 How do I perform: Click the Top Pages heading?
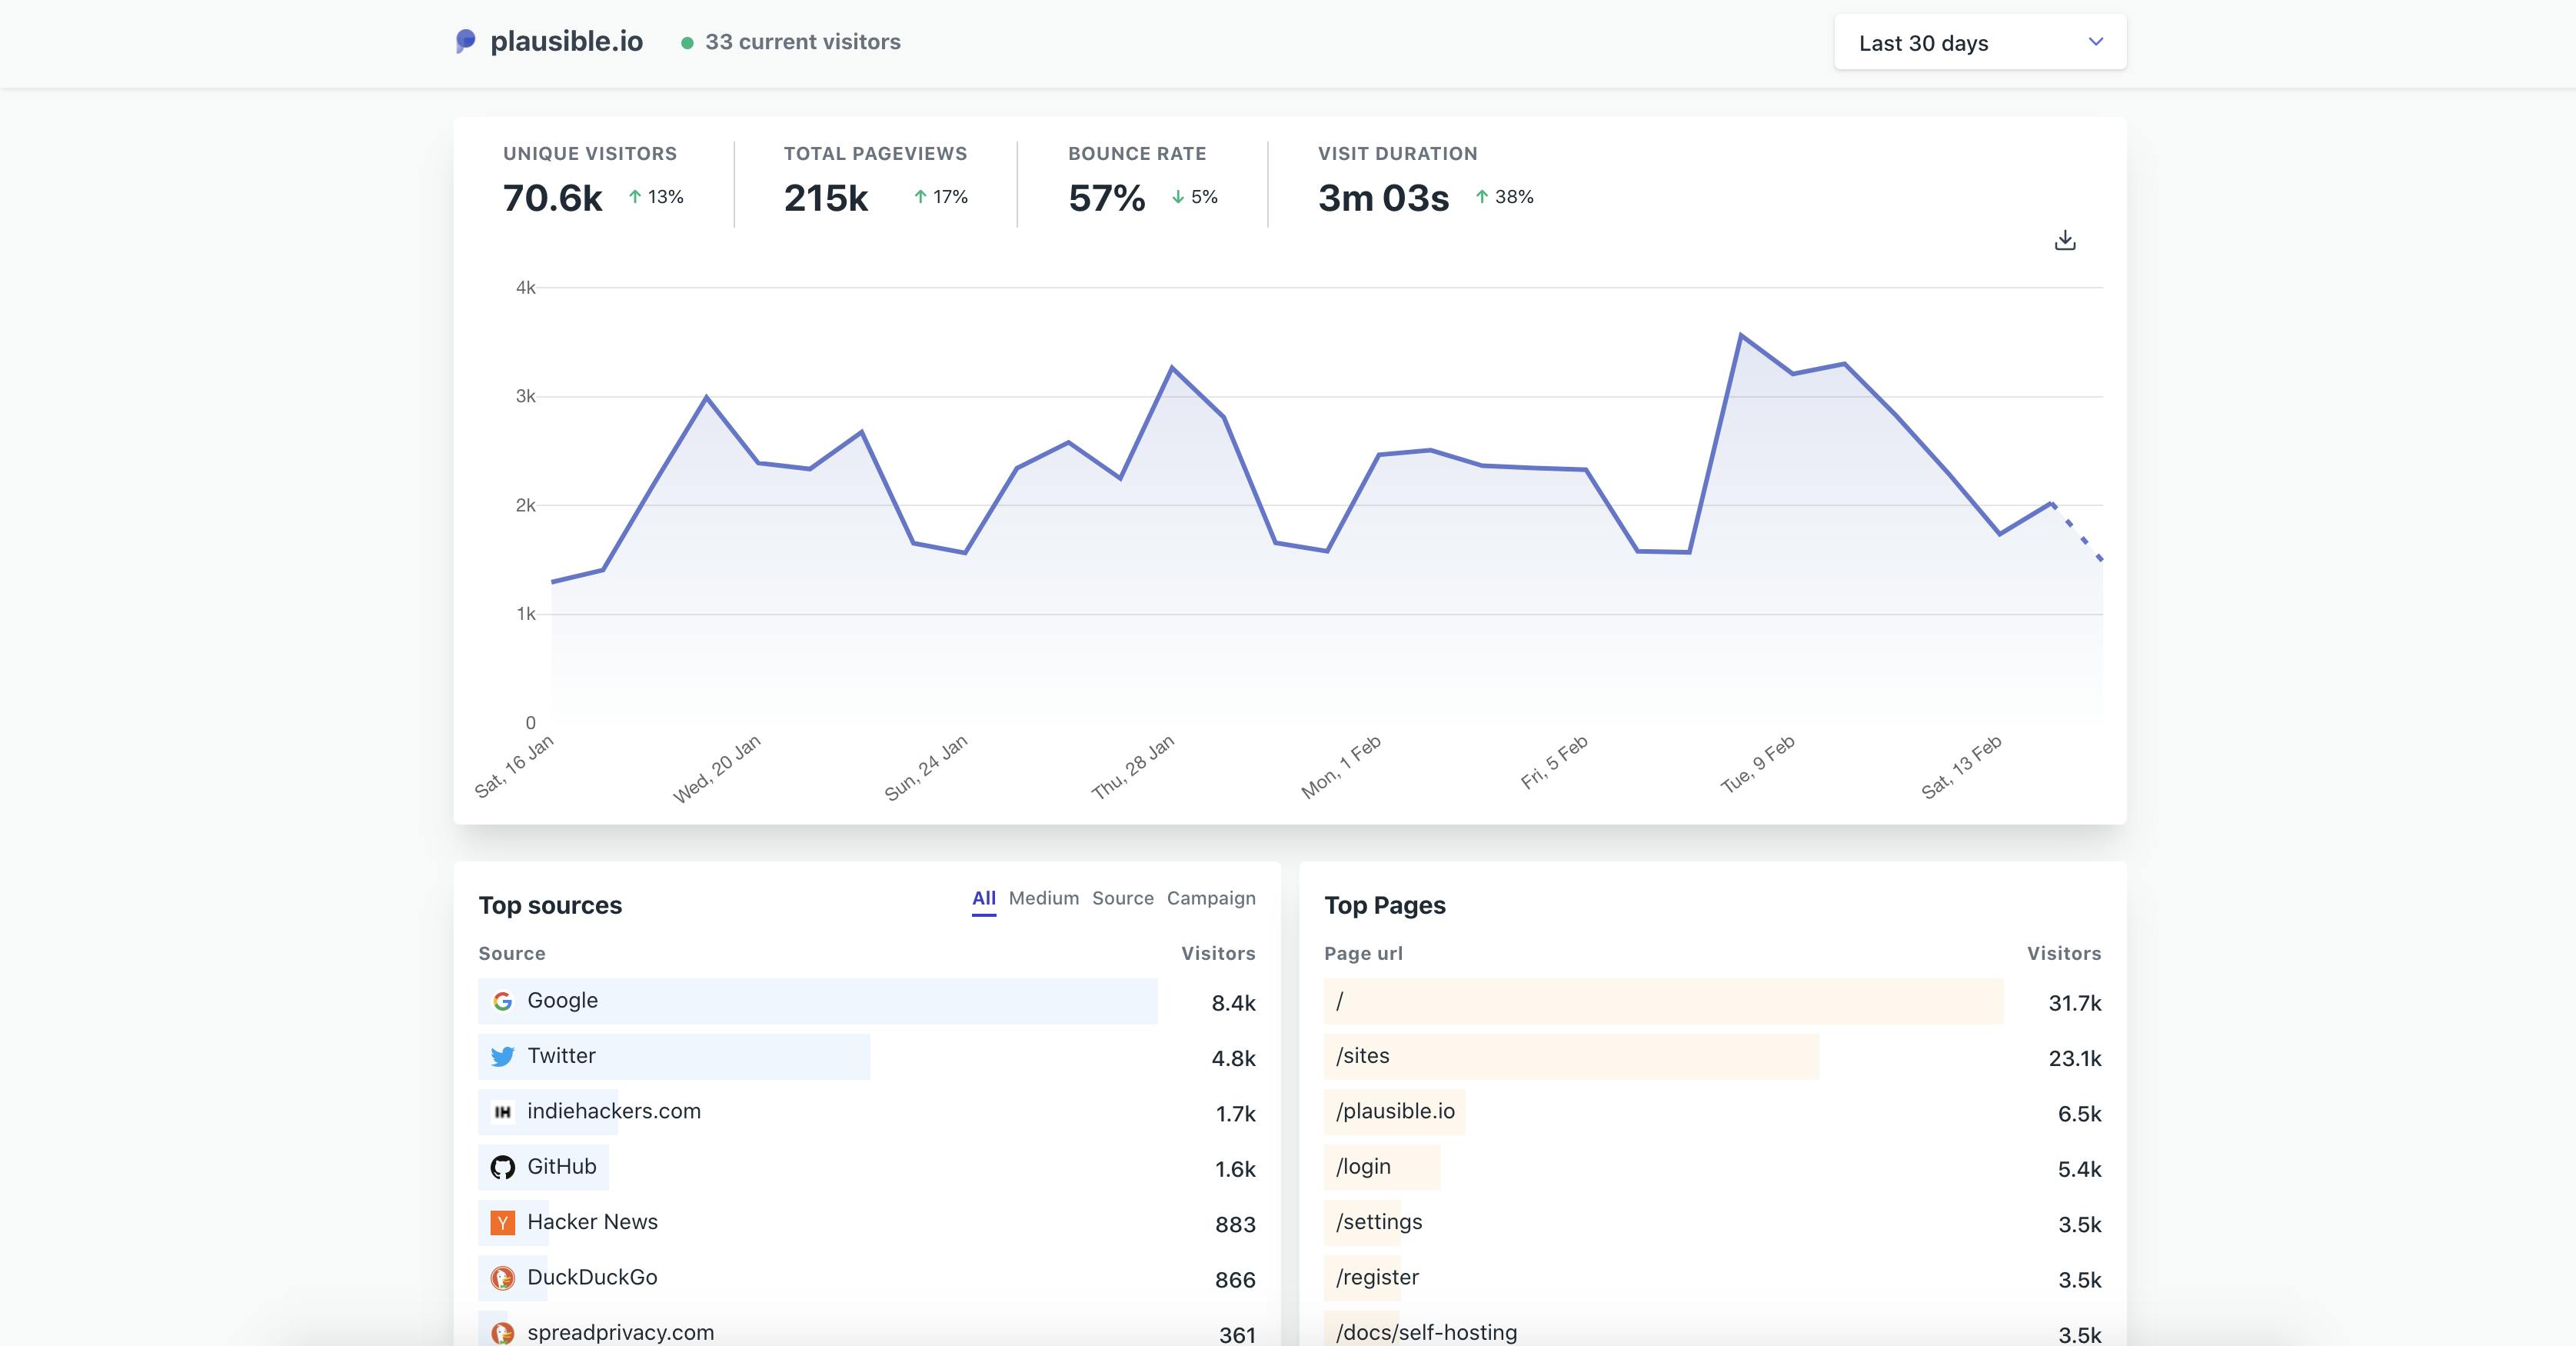click(x=1385, y=905)
